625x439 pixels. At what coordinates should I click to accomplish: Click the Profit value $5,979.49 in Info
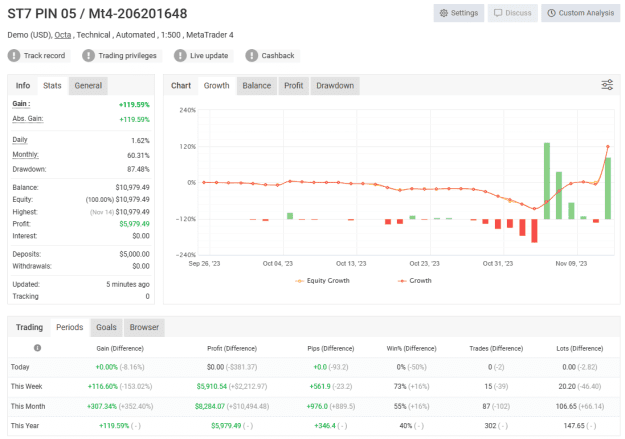tap(134, 224)
